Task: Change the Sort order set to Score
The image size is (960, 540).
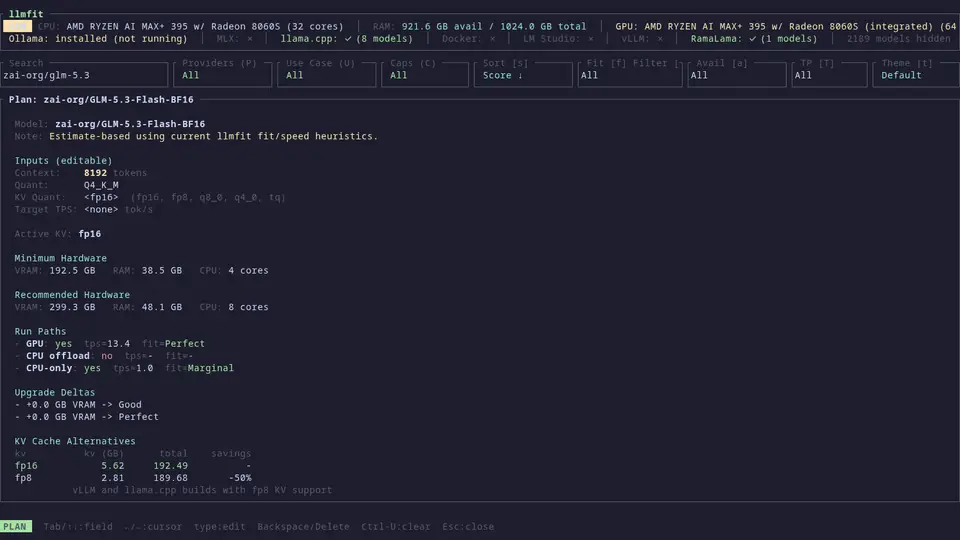Action: [x=523, y=75]
